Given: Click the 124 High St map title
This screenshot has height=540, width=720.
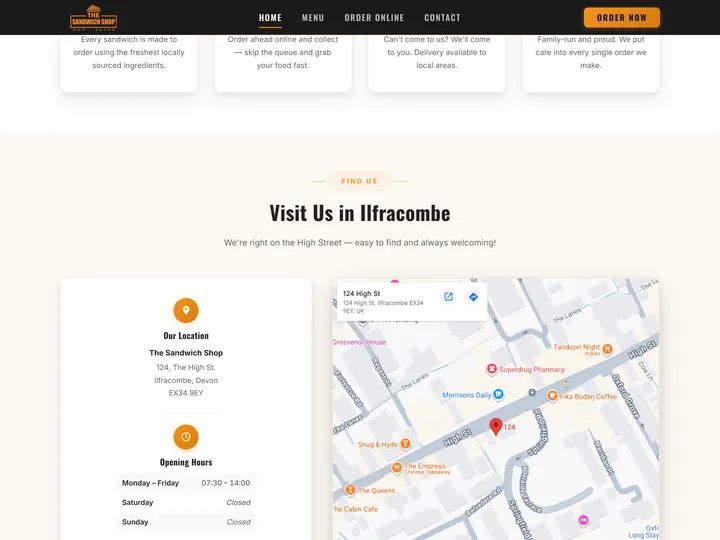Looking at the screenshot, I should 361,293.
